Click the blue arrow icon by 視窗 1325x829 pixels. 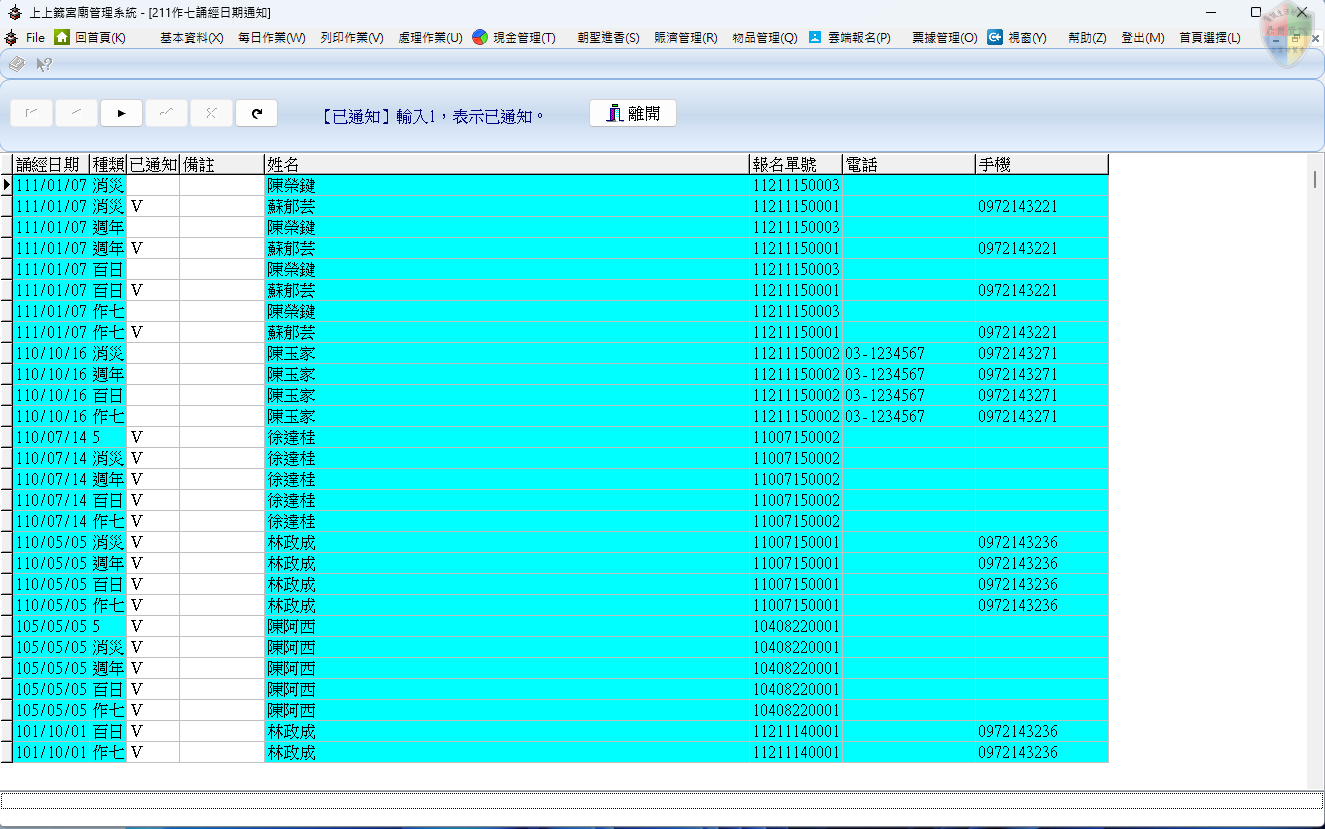(x=995, y=37)
